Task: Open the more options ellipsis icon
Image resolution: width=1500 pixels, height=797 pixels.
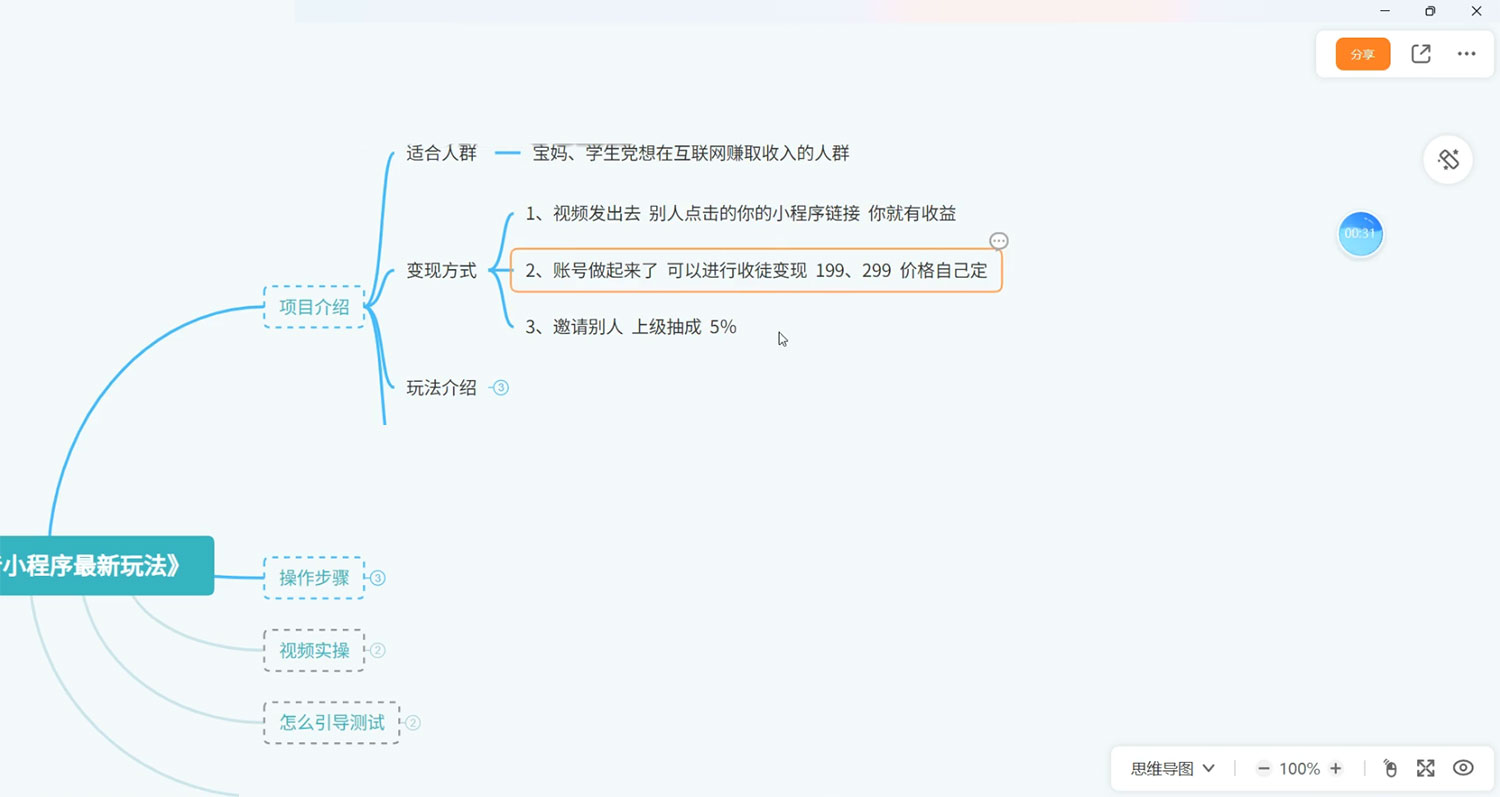Action: coord(1466,54)
